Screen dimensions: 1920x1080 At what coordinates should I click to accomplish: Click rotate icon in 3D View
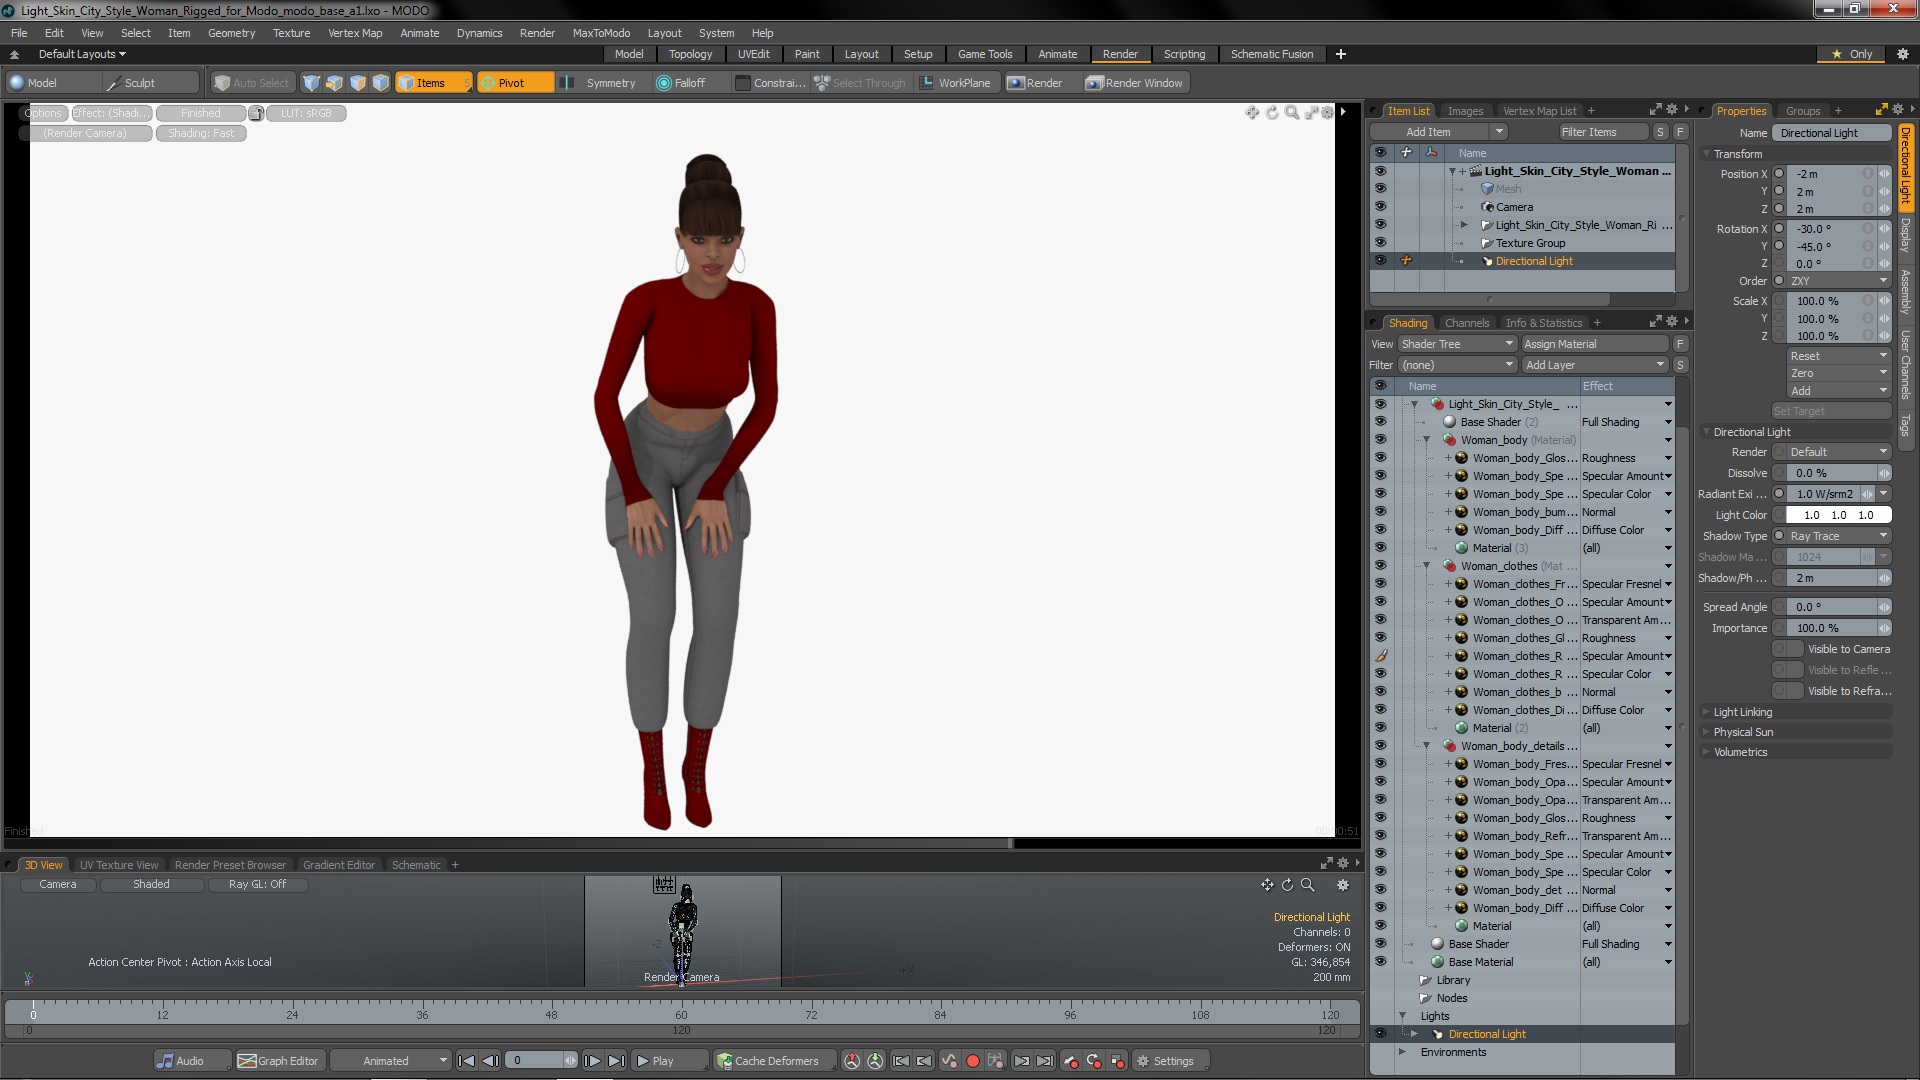click(1287, 885)
